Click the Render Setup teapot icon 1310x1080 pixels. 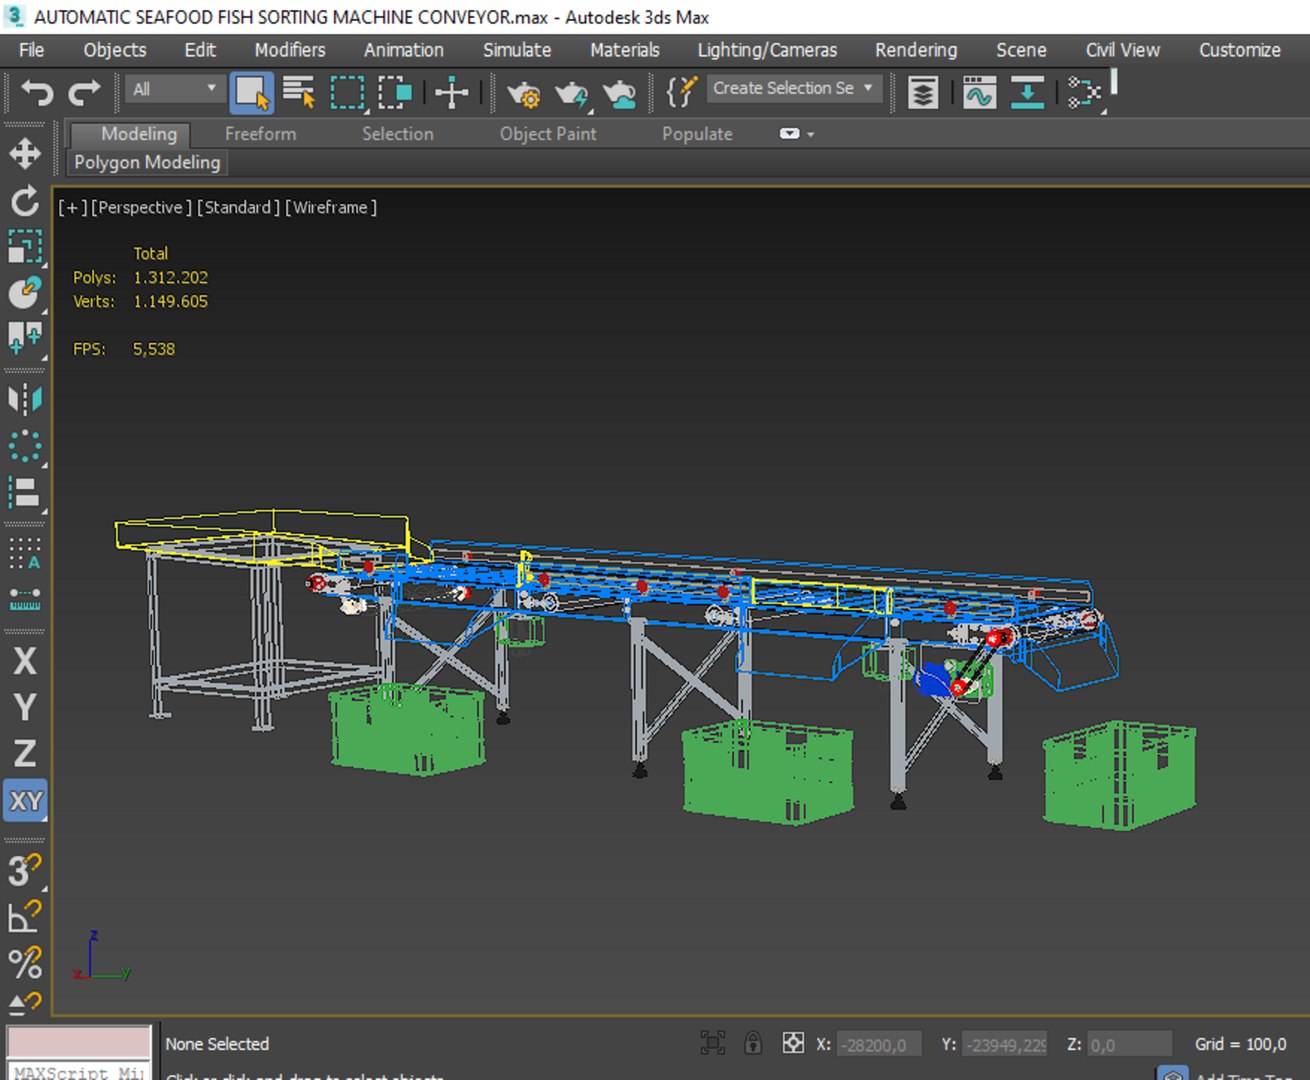pos(523,93)
